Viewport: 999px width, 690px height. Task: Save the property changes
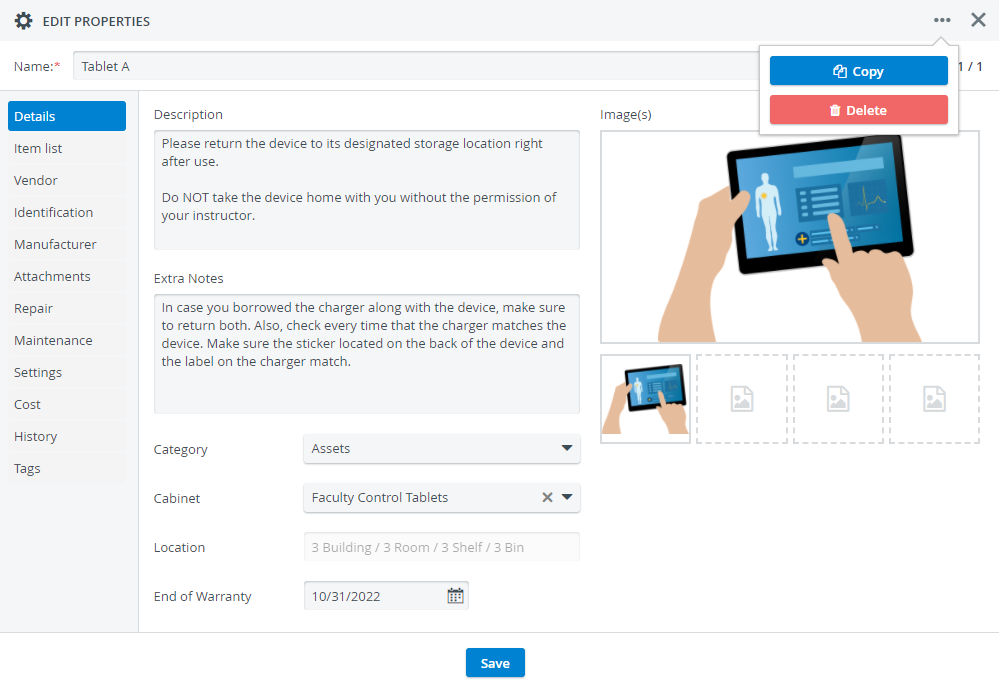pyautogui.click(x=495, y=663)
